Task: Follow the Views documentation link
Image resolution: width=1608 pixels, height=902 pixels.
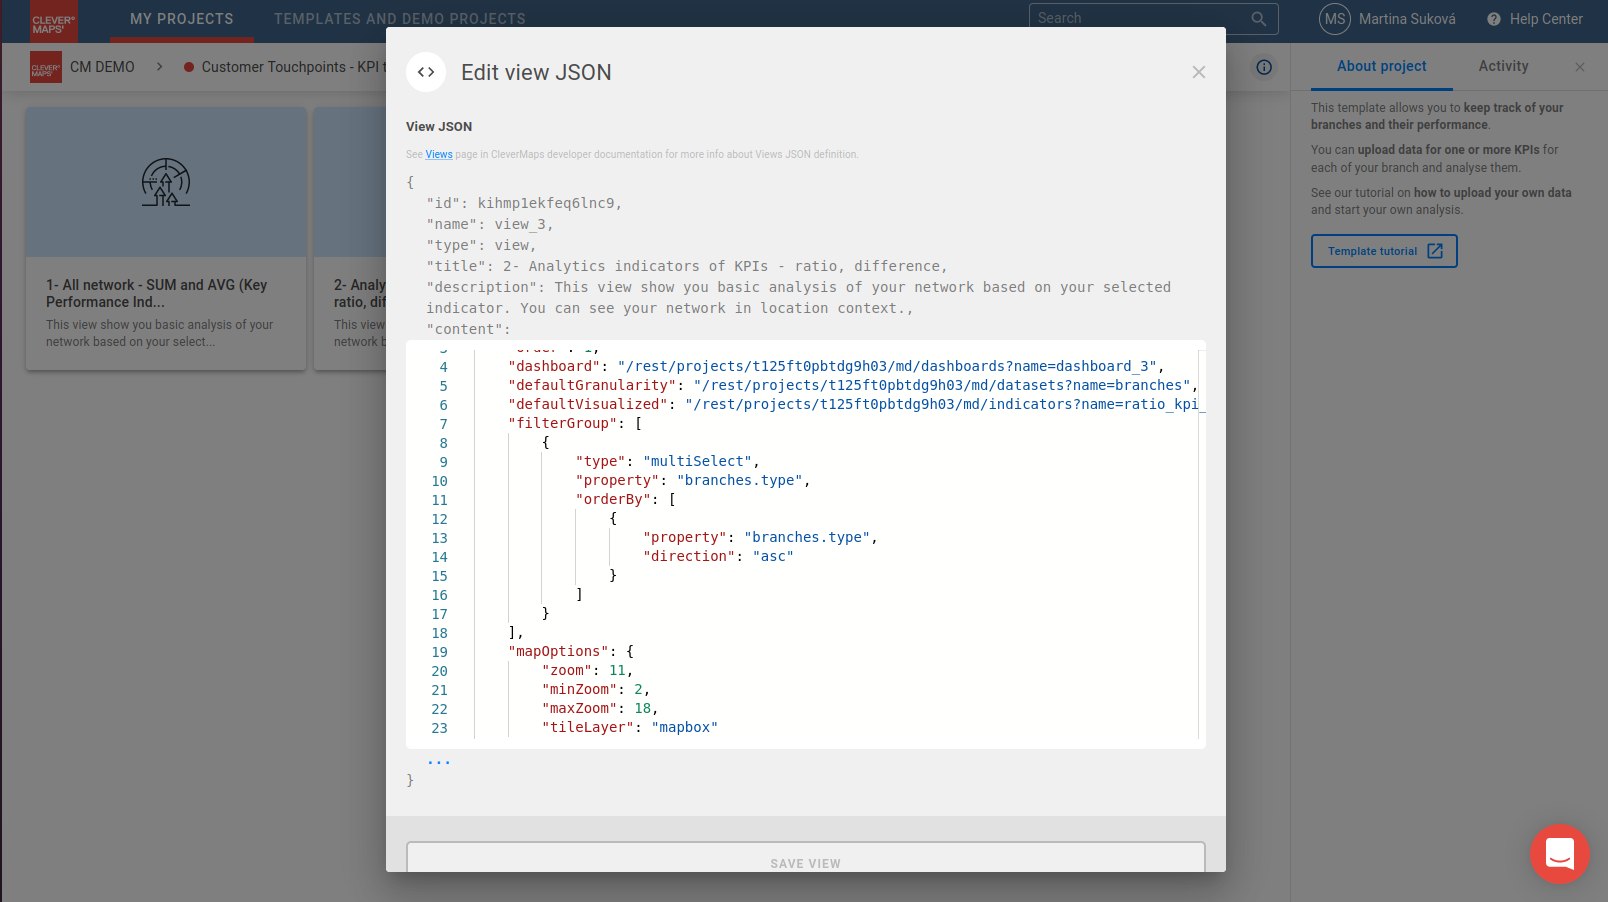Action: (x=438, y=154)
